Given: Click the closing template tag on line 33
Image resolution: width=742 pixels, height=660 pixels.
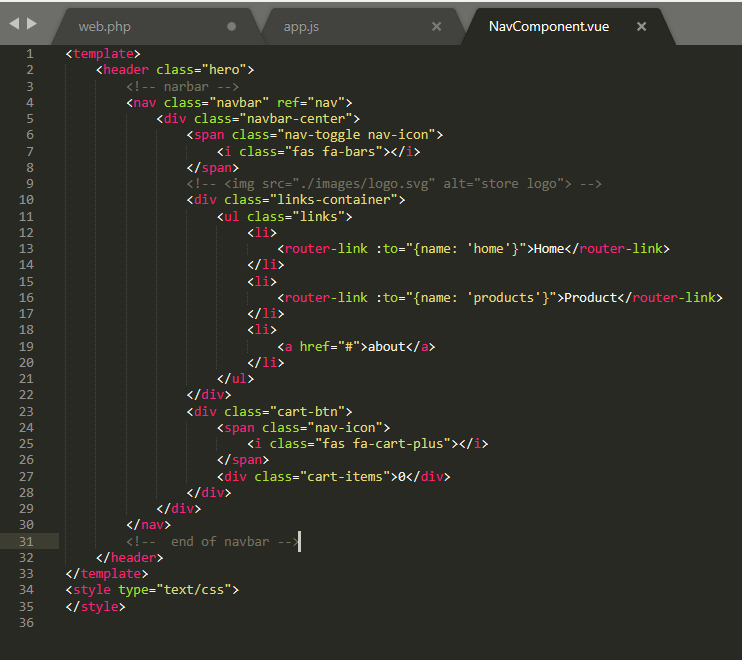Looking at the screenshot, I should pos(107,574).
